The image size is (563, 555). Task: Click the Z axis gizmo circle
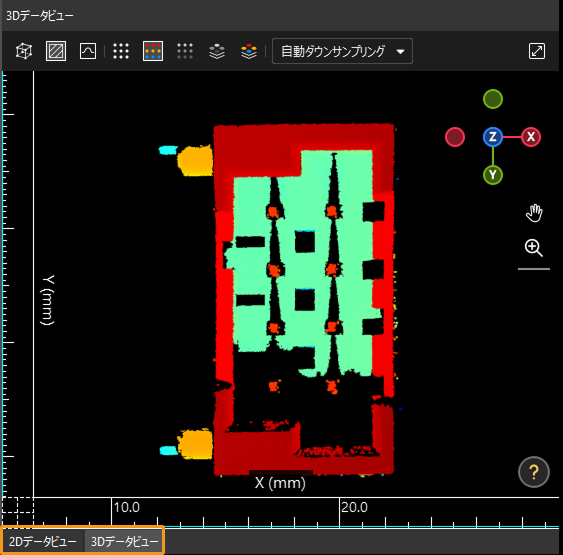tap(493, 137)
